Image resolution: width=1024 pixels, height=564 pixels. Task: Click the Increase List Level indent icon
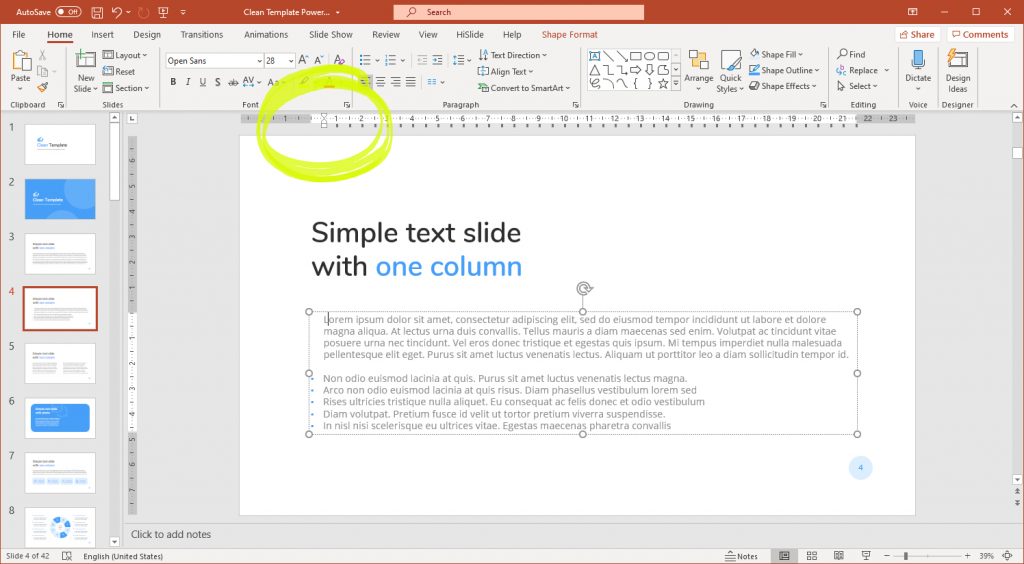[x=438, y=60]
